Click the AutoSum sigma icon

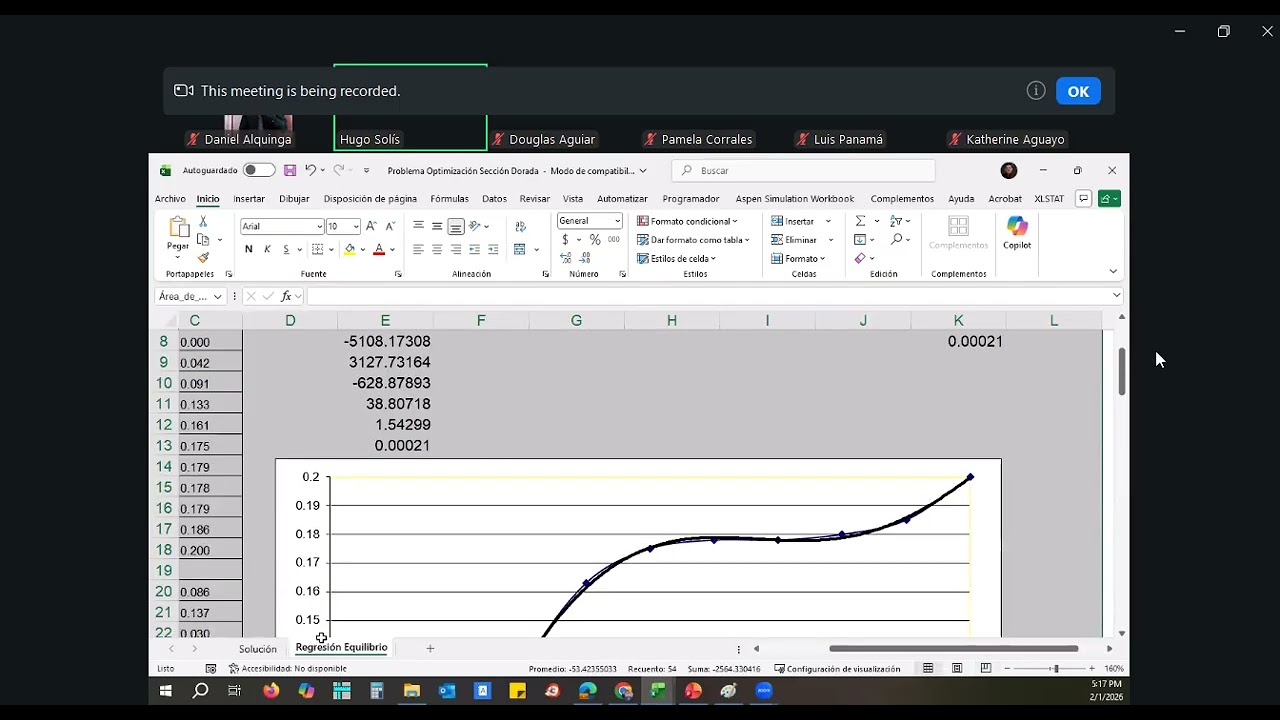coord(860,221)
